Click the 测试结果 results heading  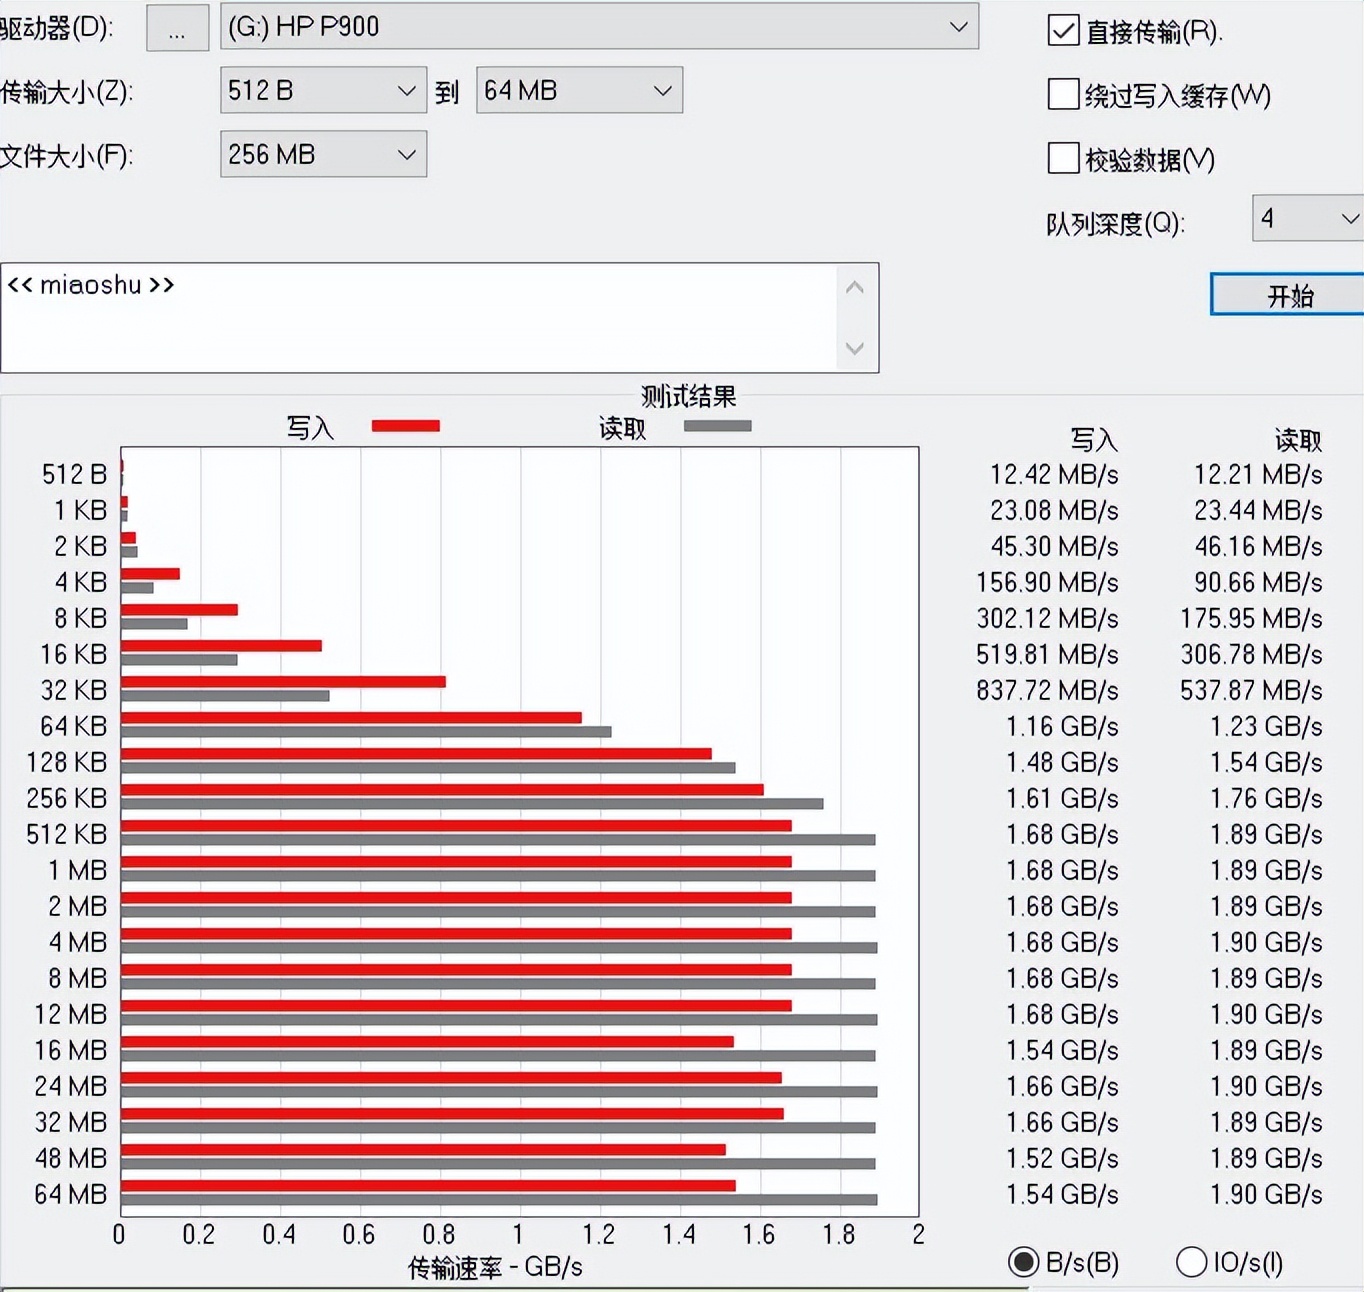pos(687,396)
